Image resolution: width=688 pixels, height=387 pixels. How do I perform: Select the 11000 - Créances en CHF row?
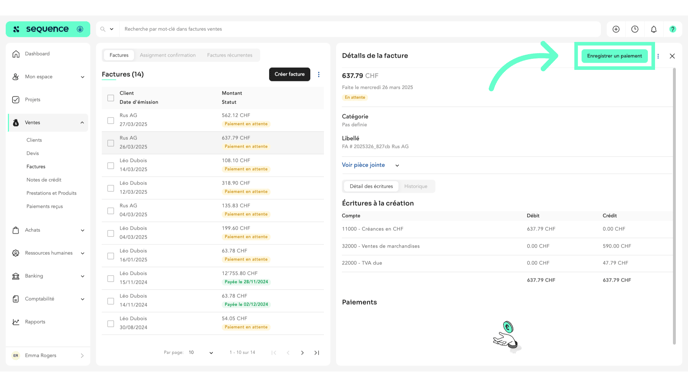pyautogui.click(x=507, y=229)
